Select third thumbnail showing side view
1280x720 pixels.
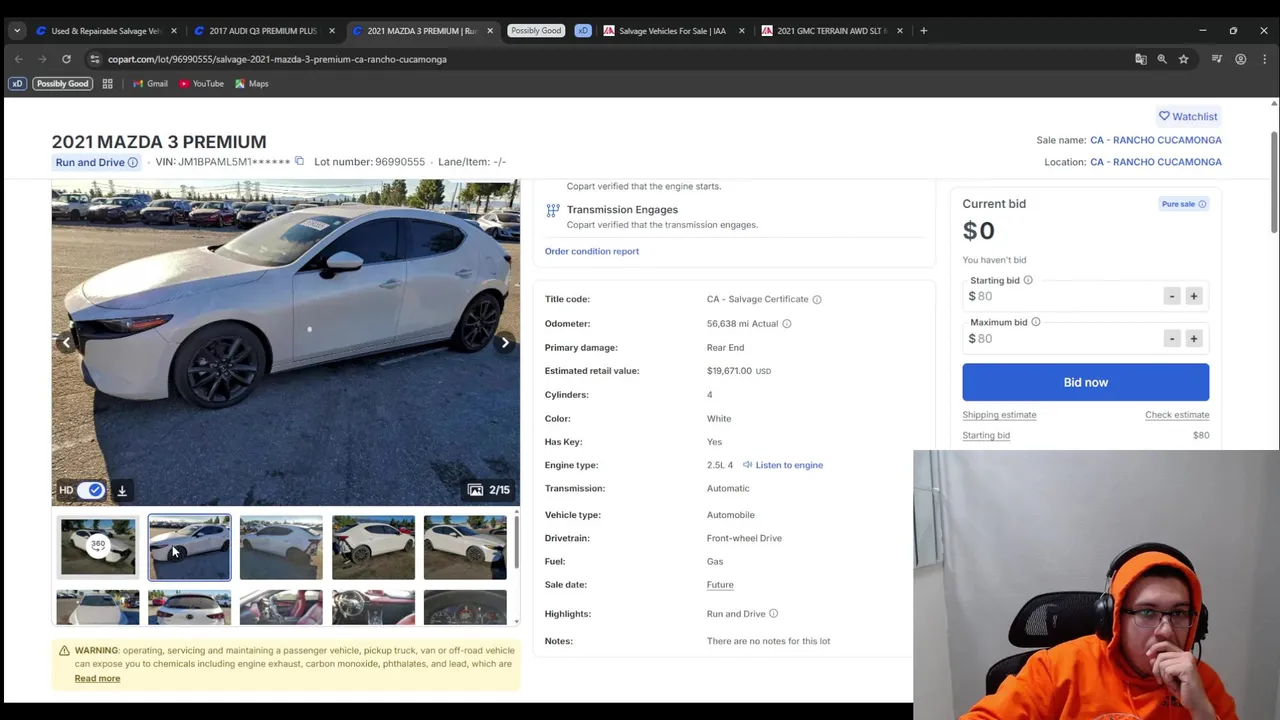tap(281, 547)
